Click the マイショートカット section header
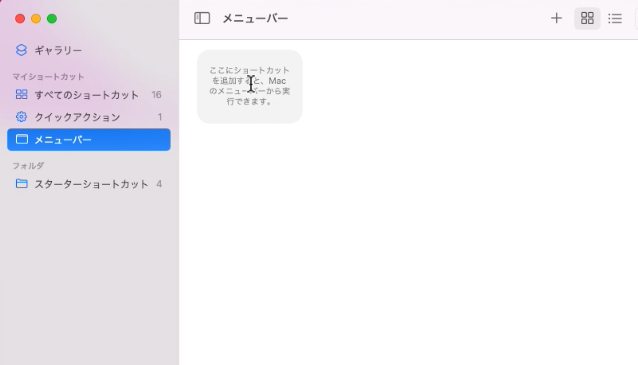The width and height of the screenshot is (638, 365). 48,76
